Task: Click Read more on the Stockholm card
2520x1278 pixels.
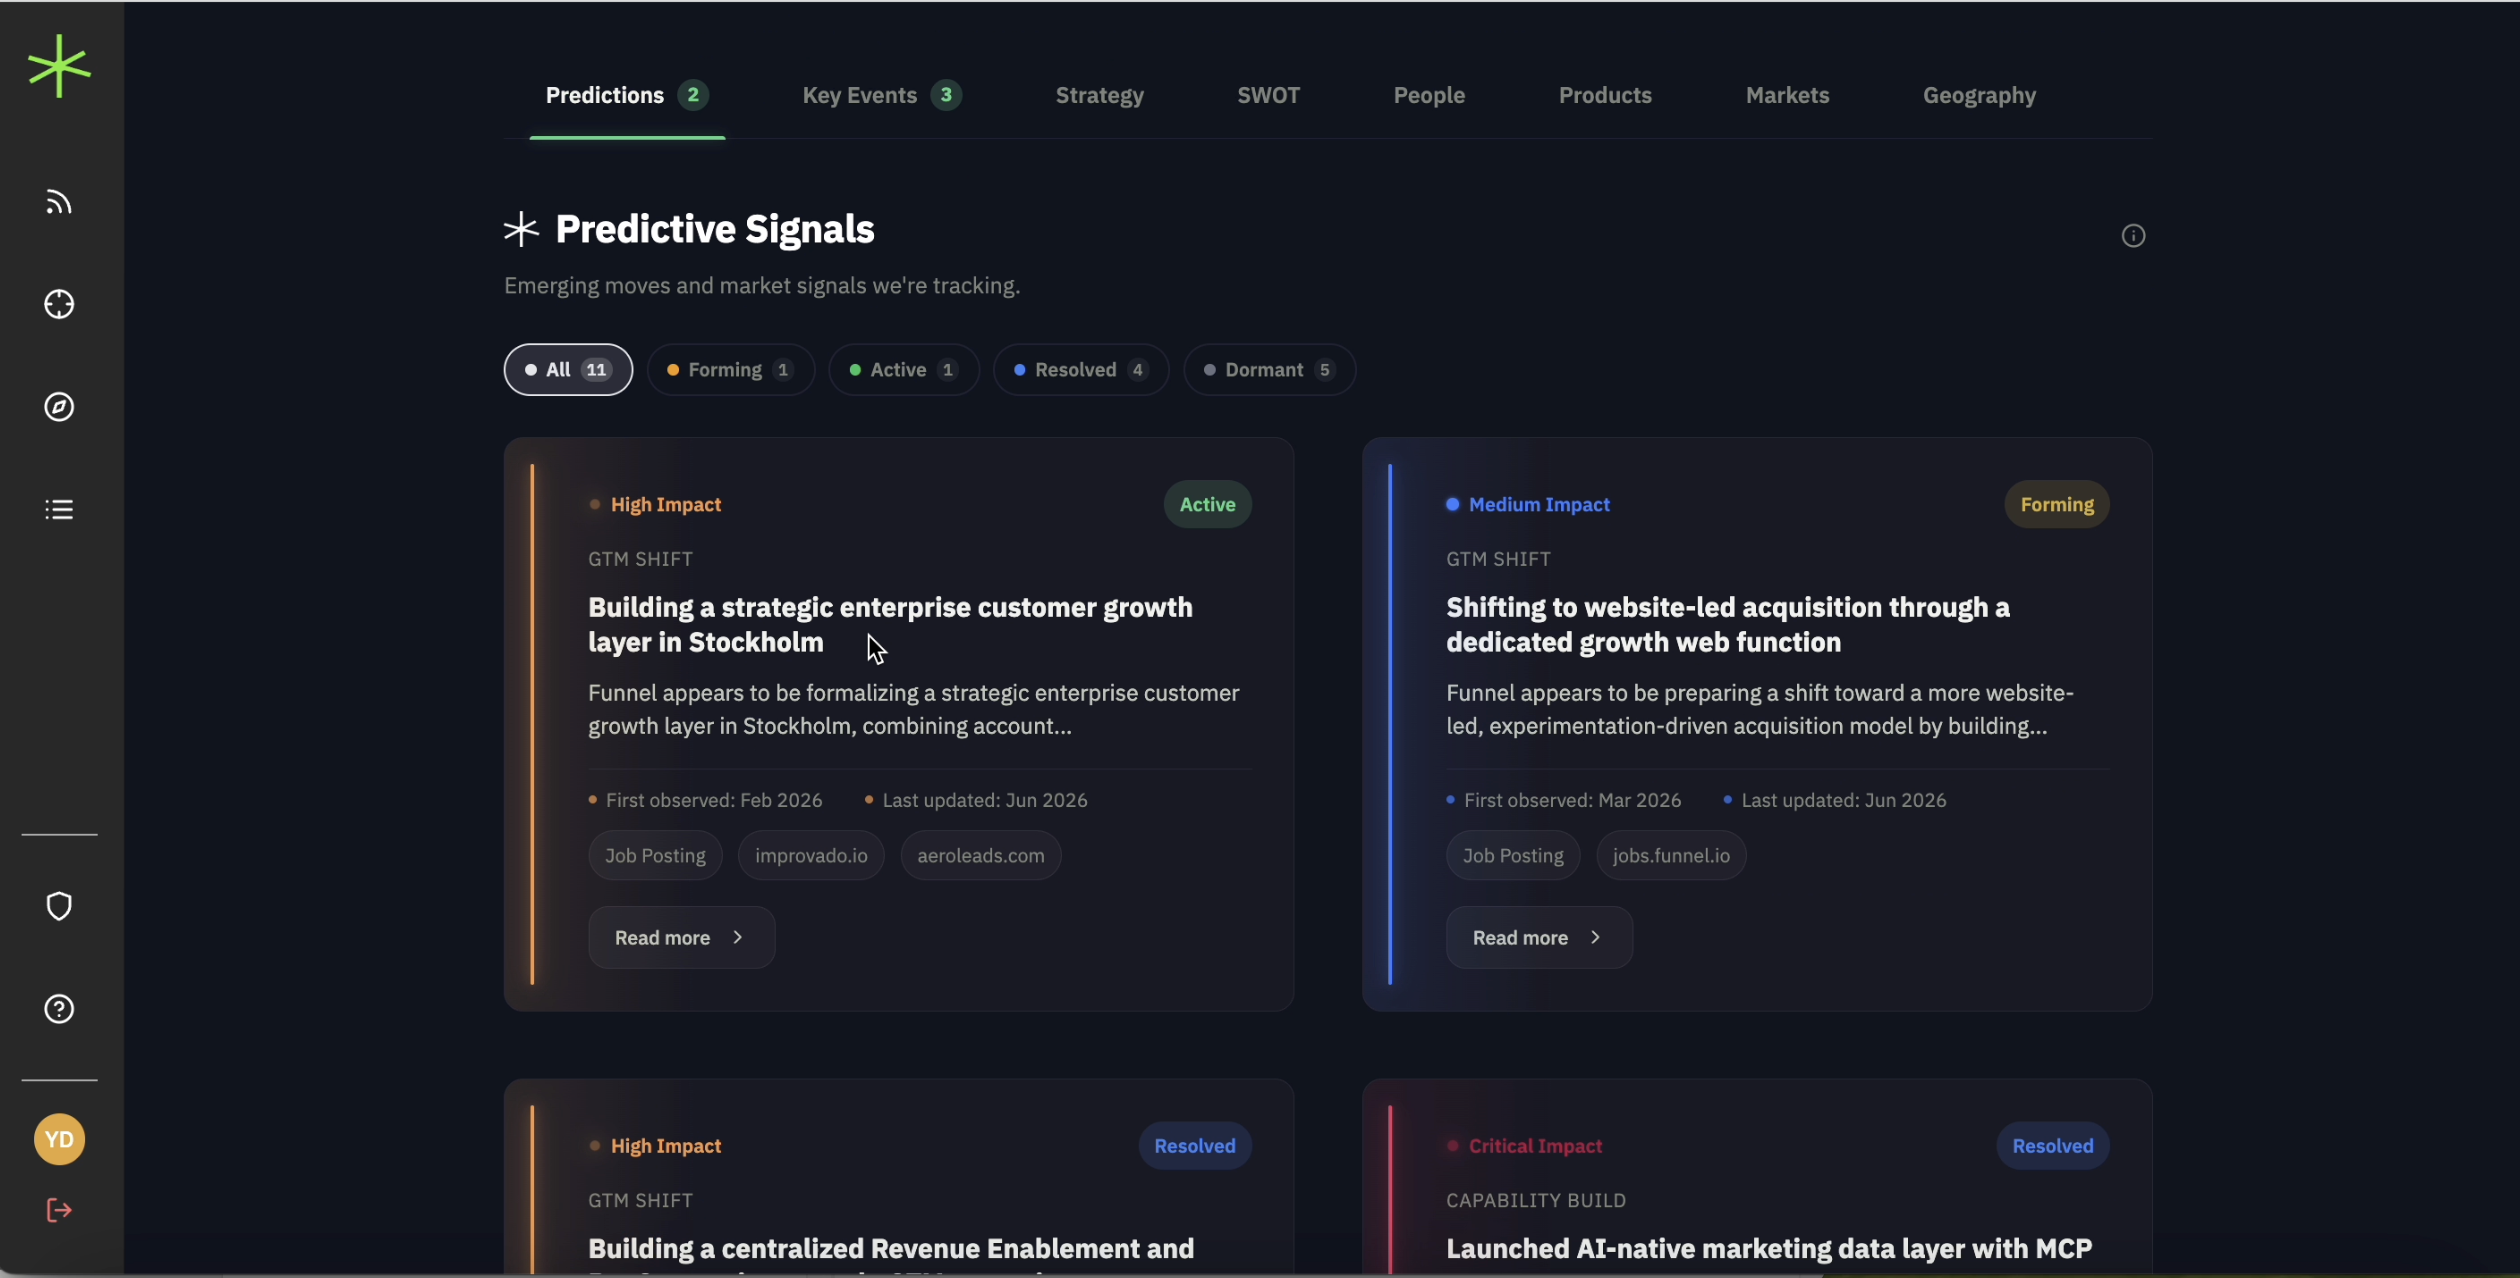Action: pos(681,938)
